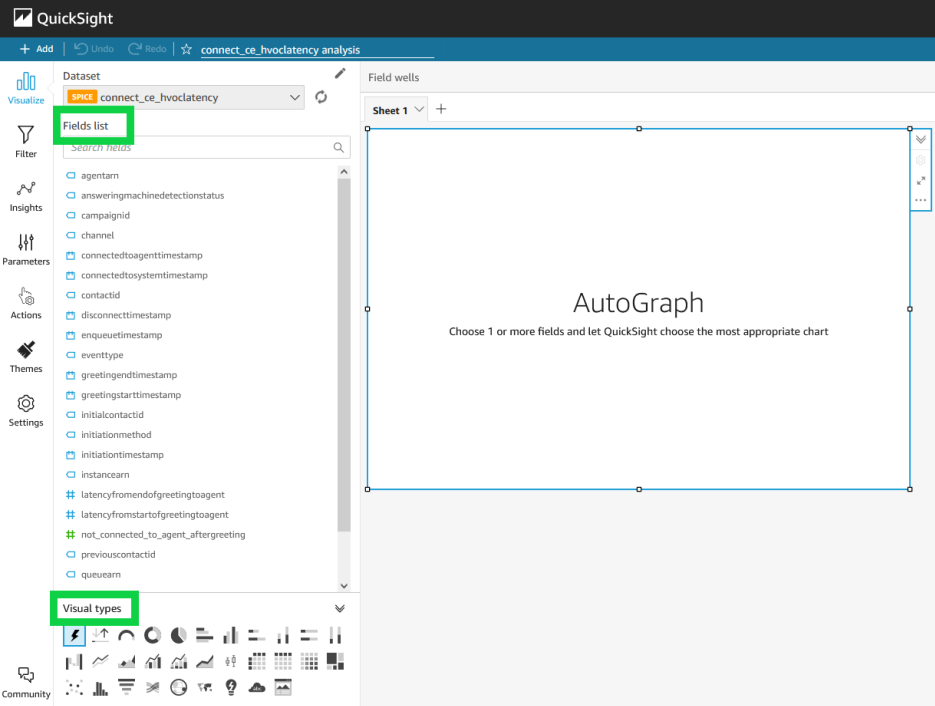This screenshot has height=706, width=935.
Task: Open the Sheet 1 tab dropdown
Action: (419, 109)
